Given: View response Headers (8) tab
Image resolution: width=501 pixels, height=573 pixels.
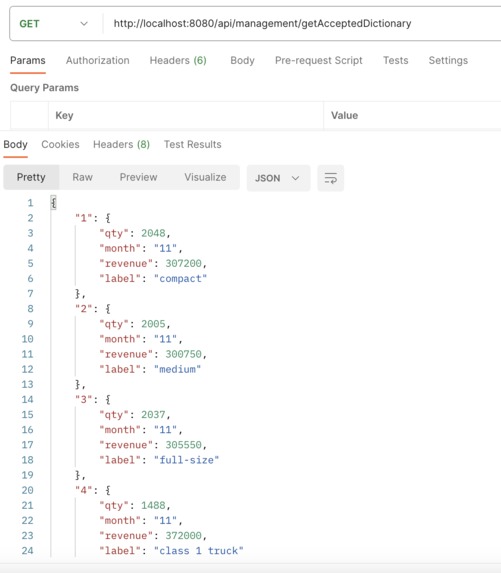Looking at the screenshot, I should click(x=121, y=144).
